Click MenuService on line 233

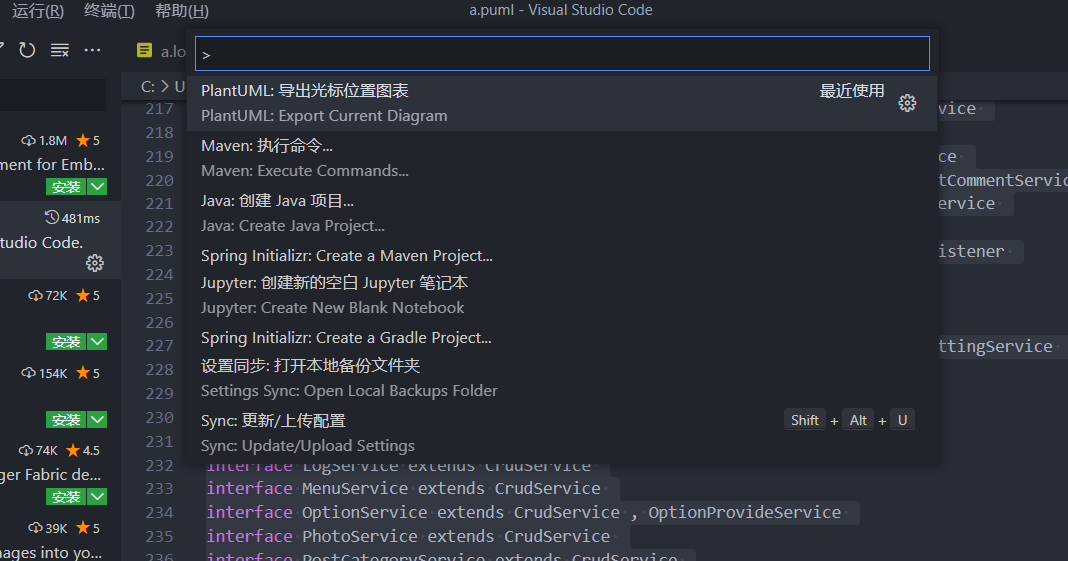pyautogui.click(x=355, y=489)
